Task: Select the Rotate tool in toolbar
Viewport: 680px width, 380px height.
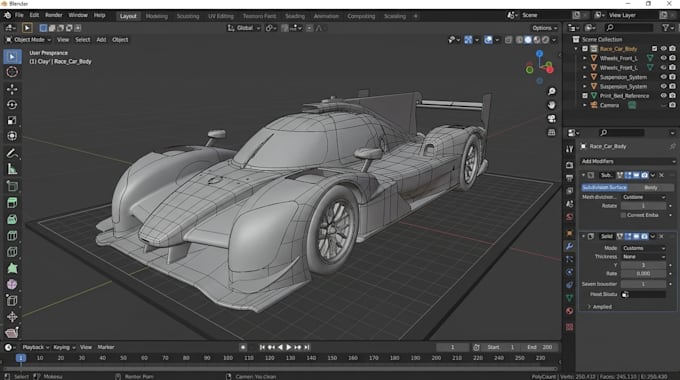Action: (12, 105)
